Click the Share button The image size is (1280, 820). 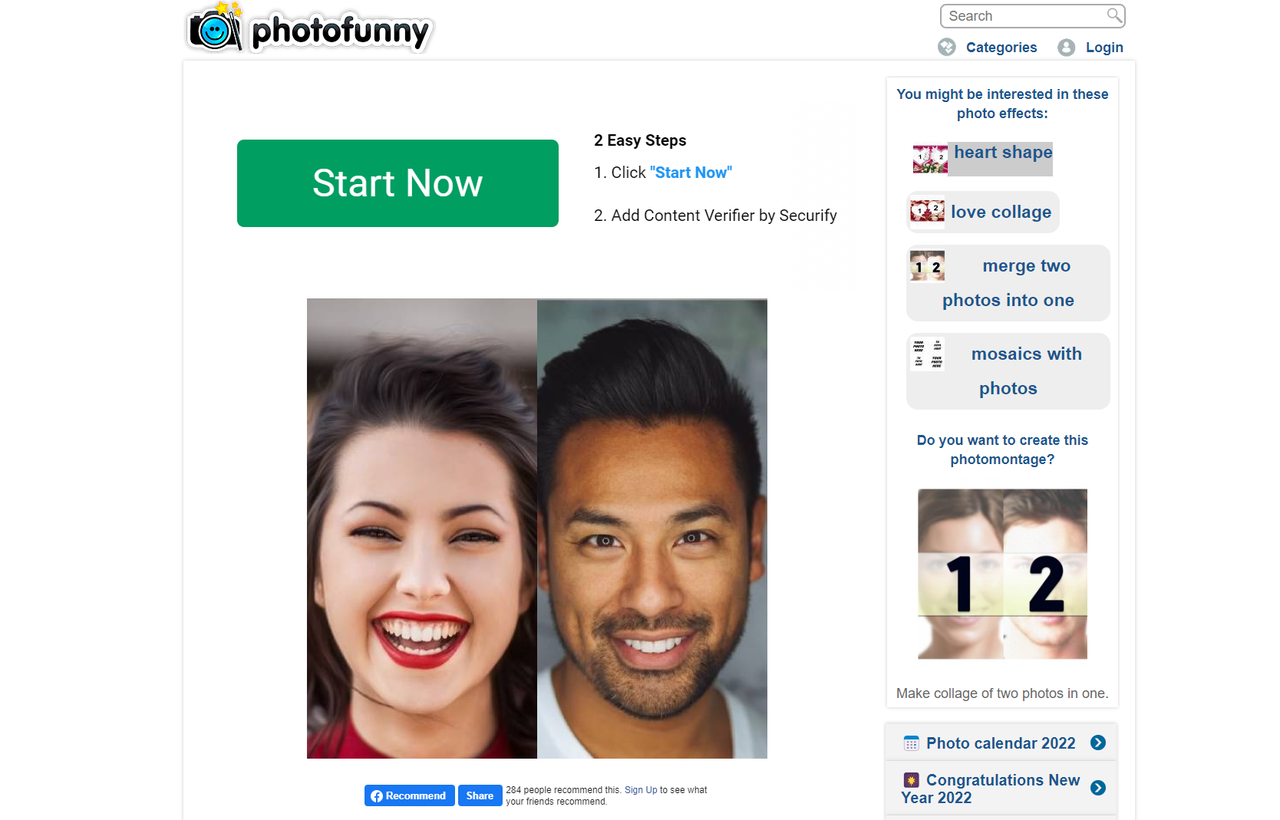coord(480,795)
